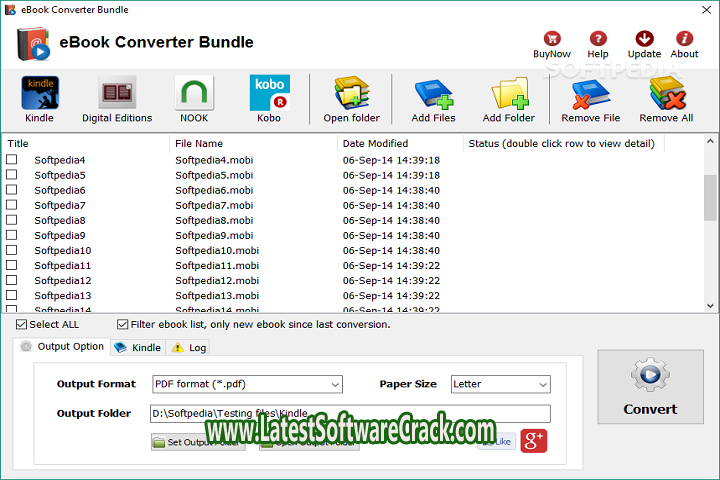
Task: Click the Add Folder icon
Action: pyautogui.click(x=509, y=93)
